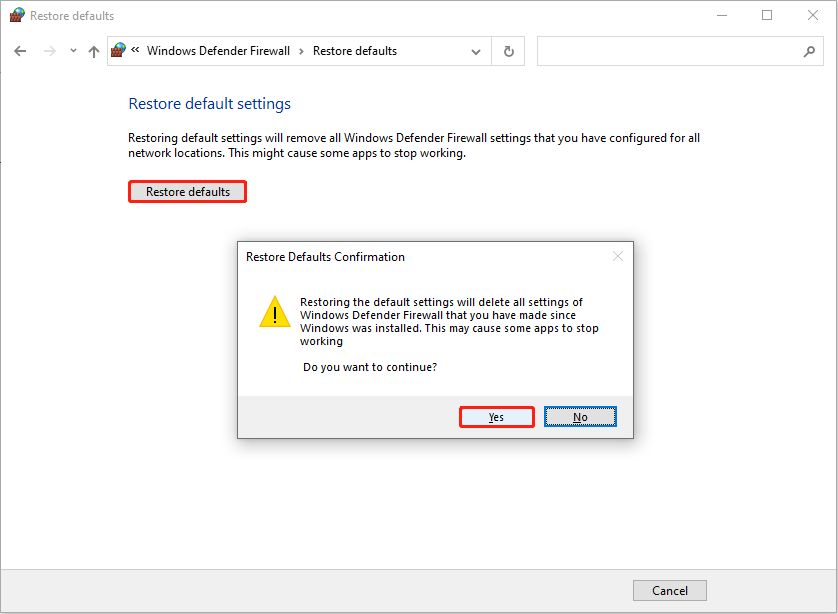Click the title bar firewall icon

tap(17, 16)
